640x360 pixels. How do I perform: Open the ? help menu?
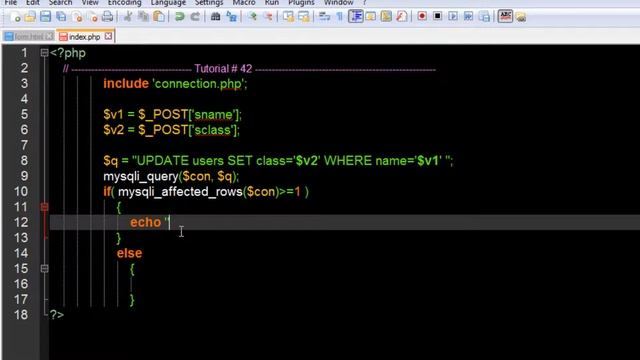pos(364,2)
